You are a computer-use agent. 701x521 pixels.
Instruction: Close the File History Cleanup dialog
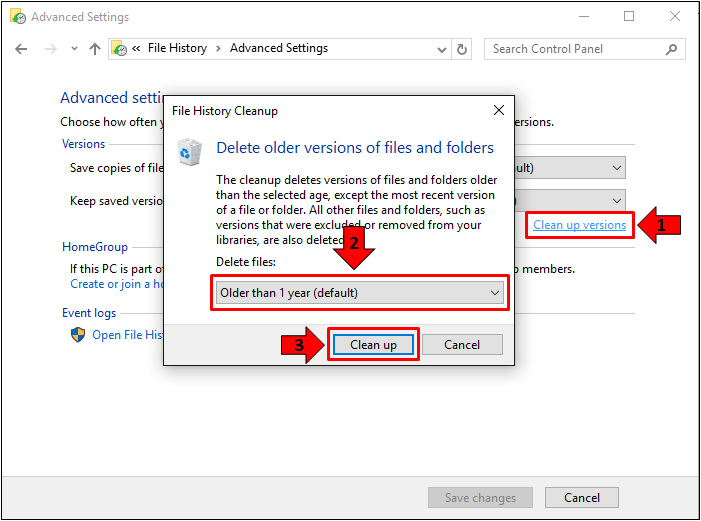tap(498, 110)
